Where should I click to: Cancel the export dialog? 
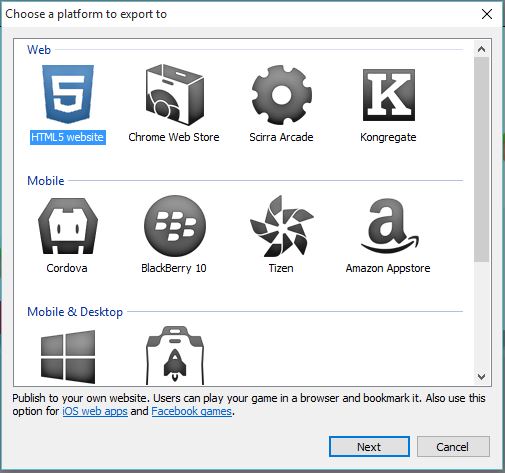tap(453, 447)
